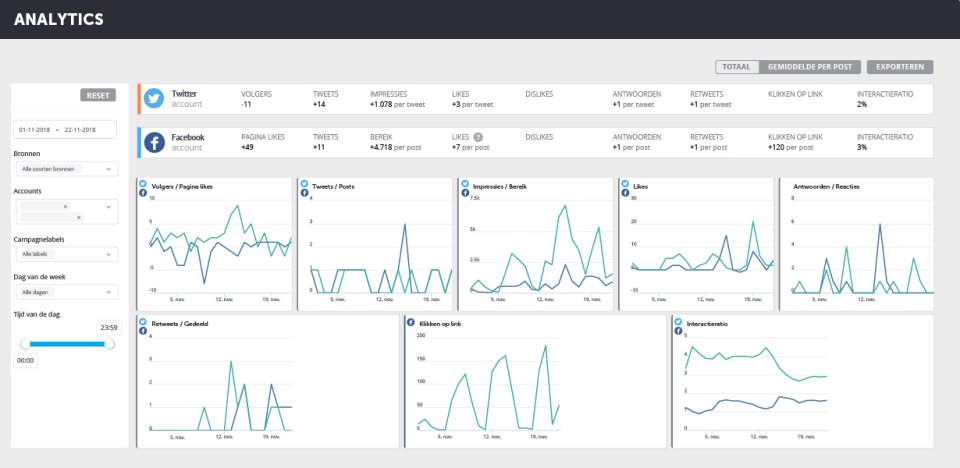
Task: Click Twitter icon on Retweets / Gedeeld chart
Action: (143, 321)
